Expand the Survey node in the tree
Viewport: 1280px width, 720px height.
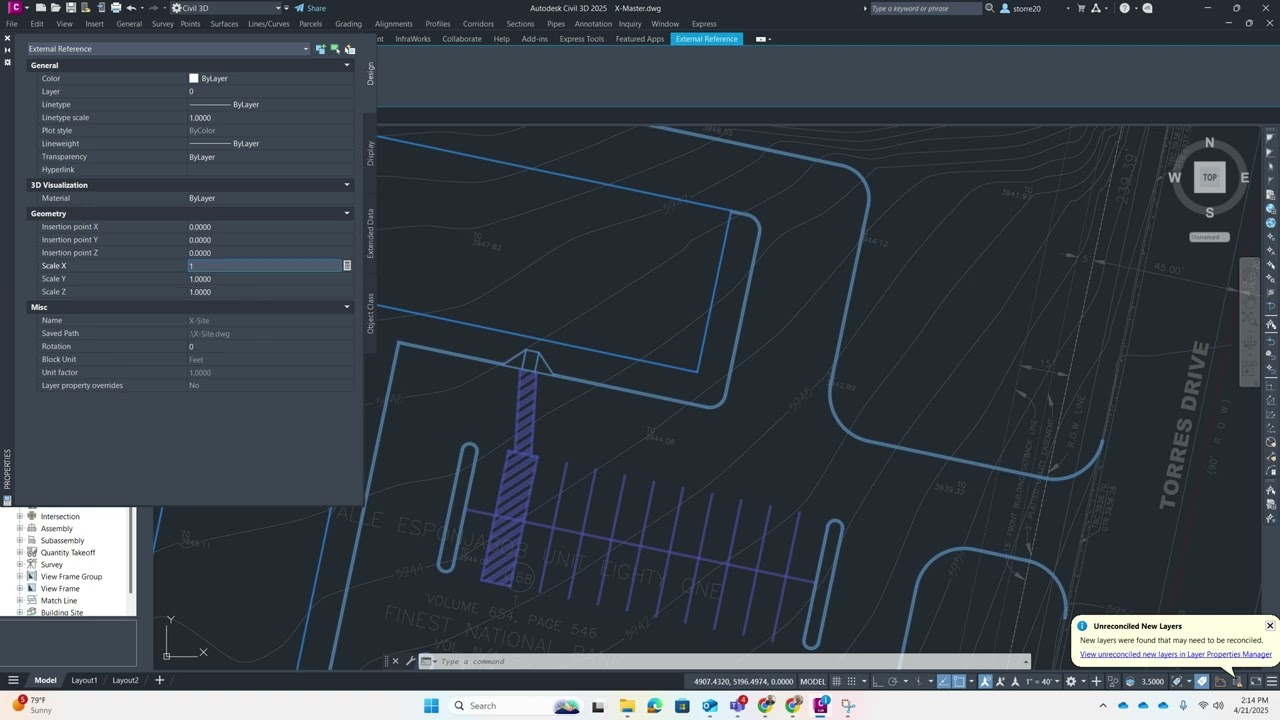point(20,565)
